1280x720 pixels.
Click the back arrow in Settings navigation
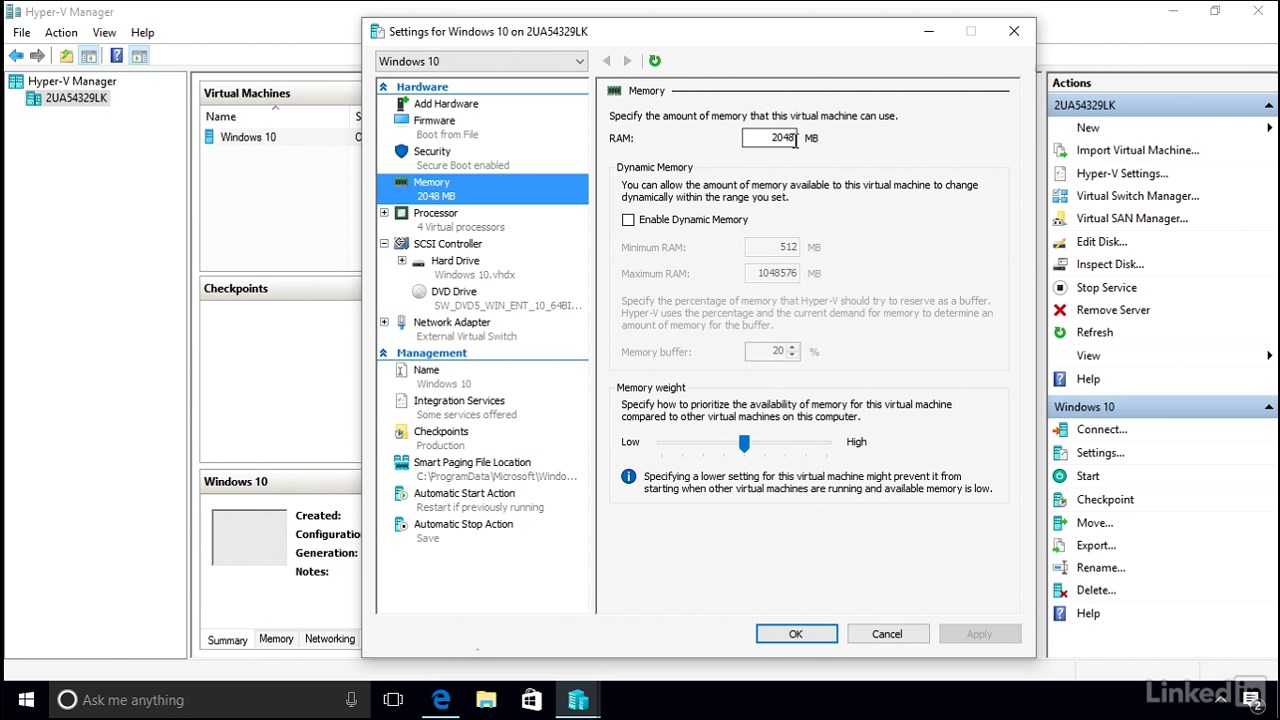coord(607,61)
